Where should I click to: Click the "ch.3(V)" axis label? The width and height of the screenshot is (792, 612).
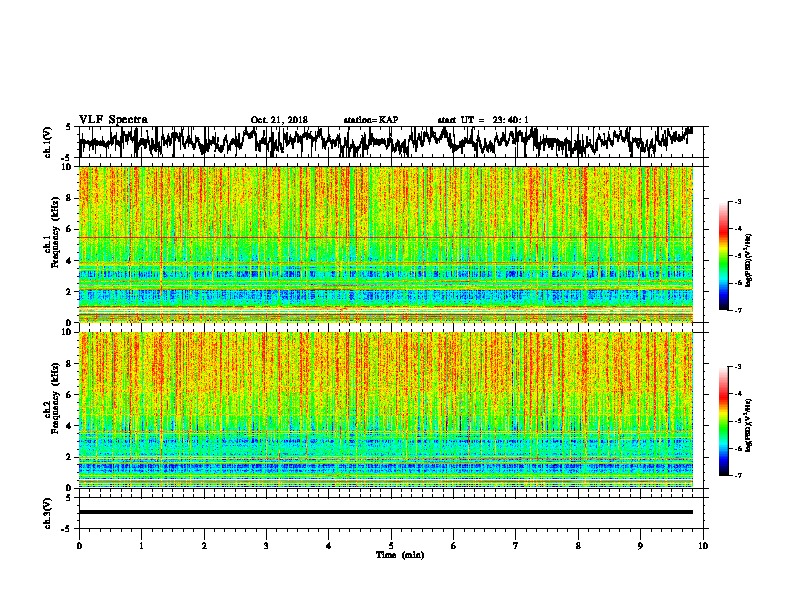[48, 513]
